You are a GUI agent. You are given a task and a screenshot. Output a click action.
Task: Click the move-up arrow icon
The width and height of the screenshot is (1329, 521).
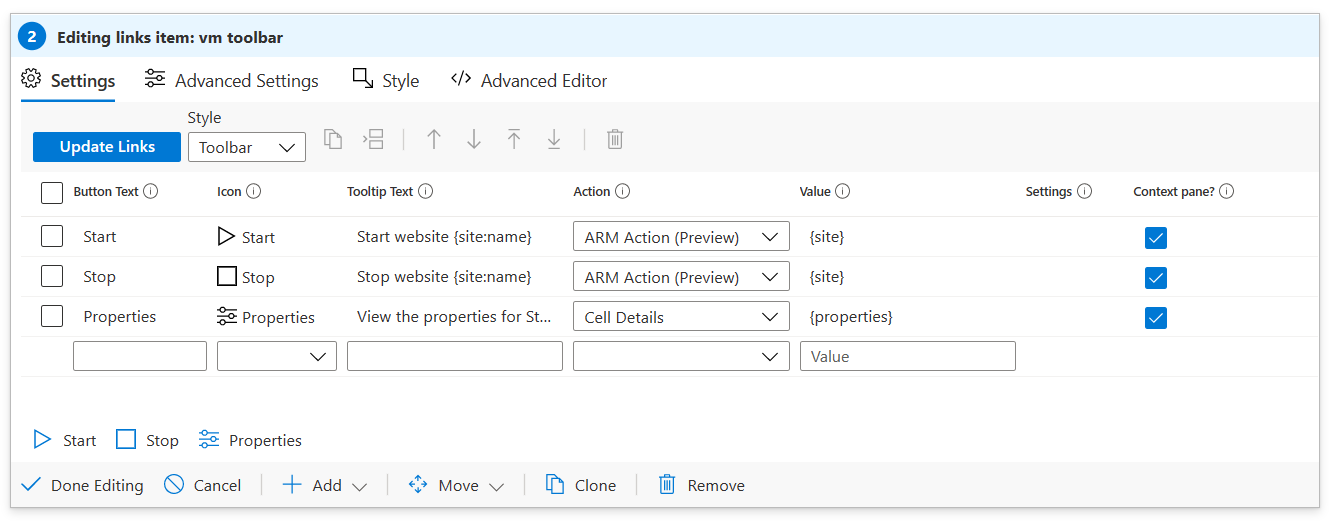pyautogui.click(x=434, y=139)
